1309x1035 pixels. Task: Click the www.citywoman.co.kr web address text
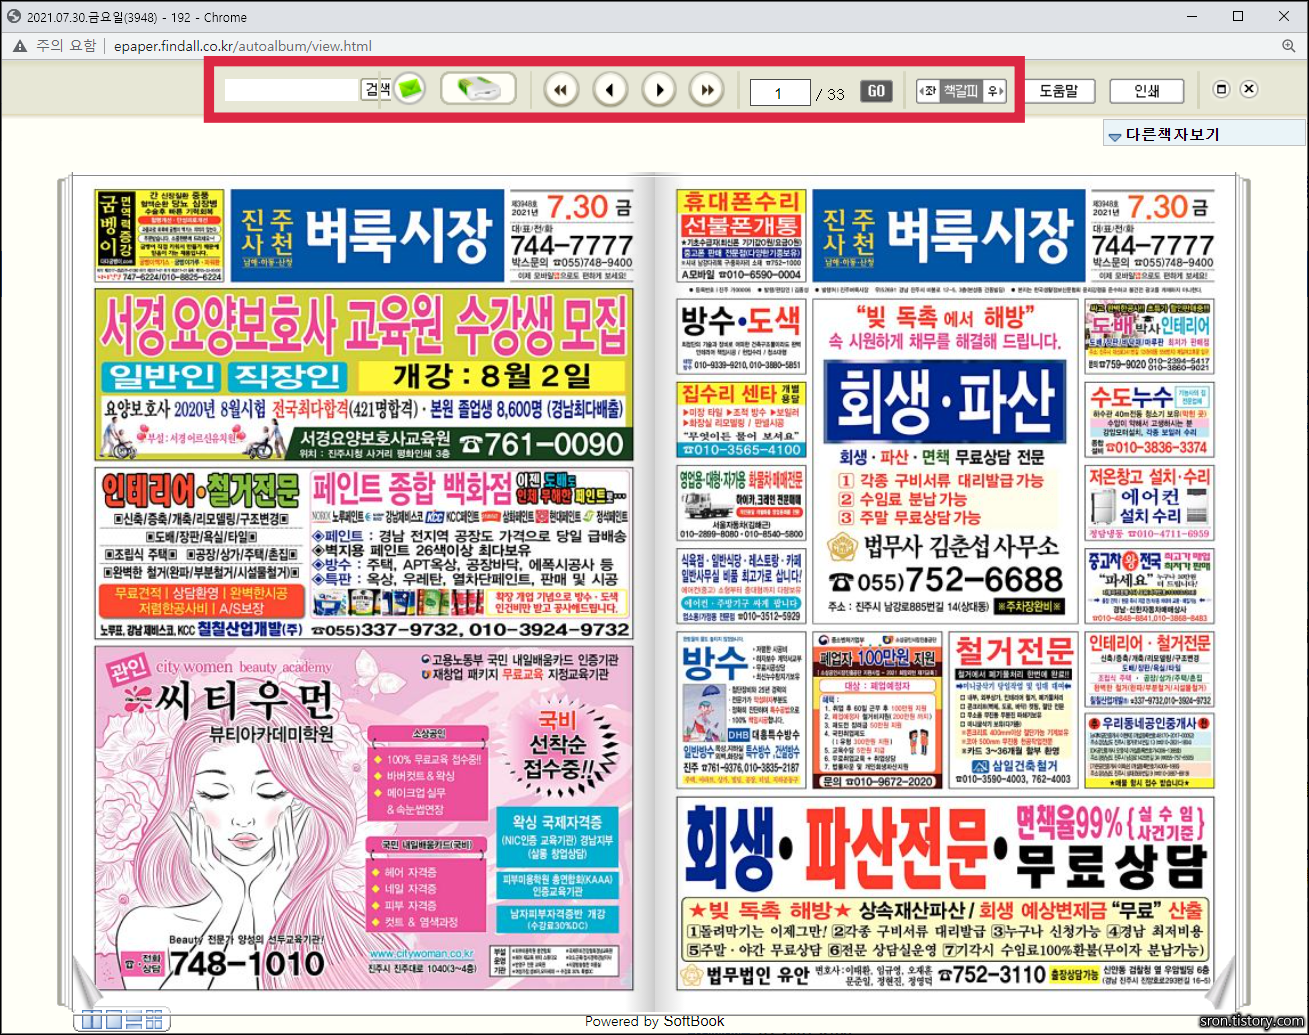coord(421,954)
